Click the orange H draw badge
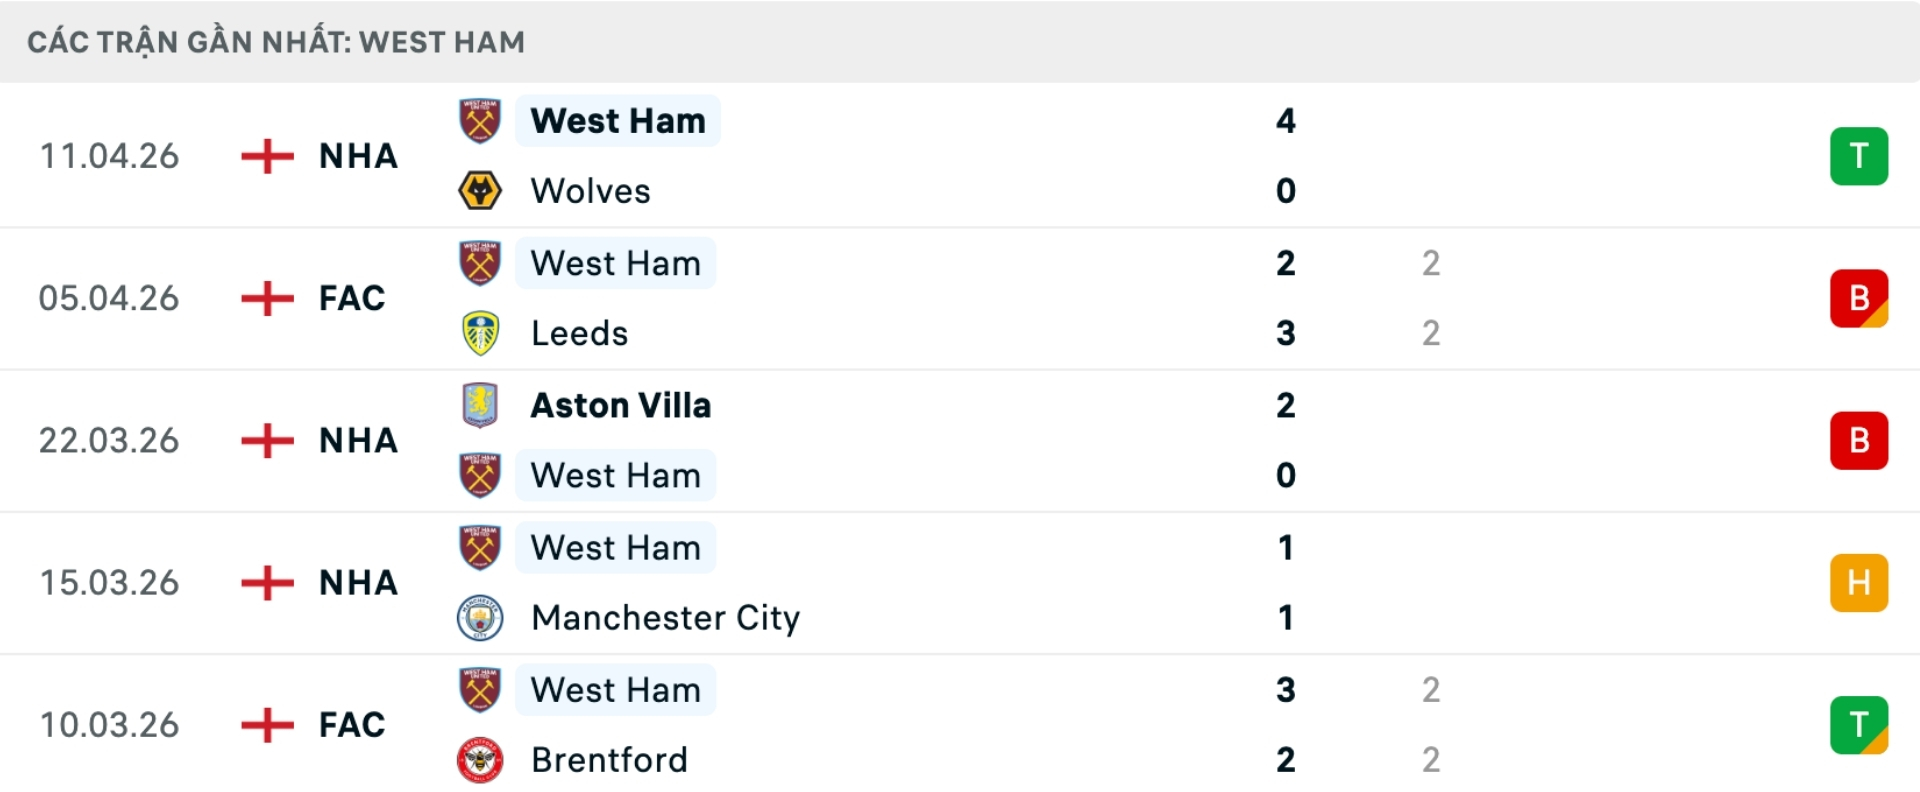Screen dimensions: 1920x792 tap(1858, 583)
